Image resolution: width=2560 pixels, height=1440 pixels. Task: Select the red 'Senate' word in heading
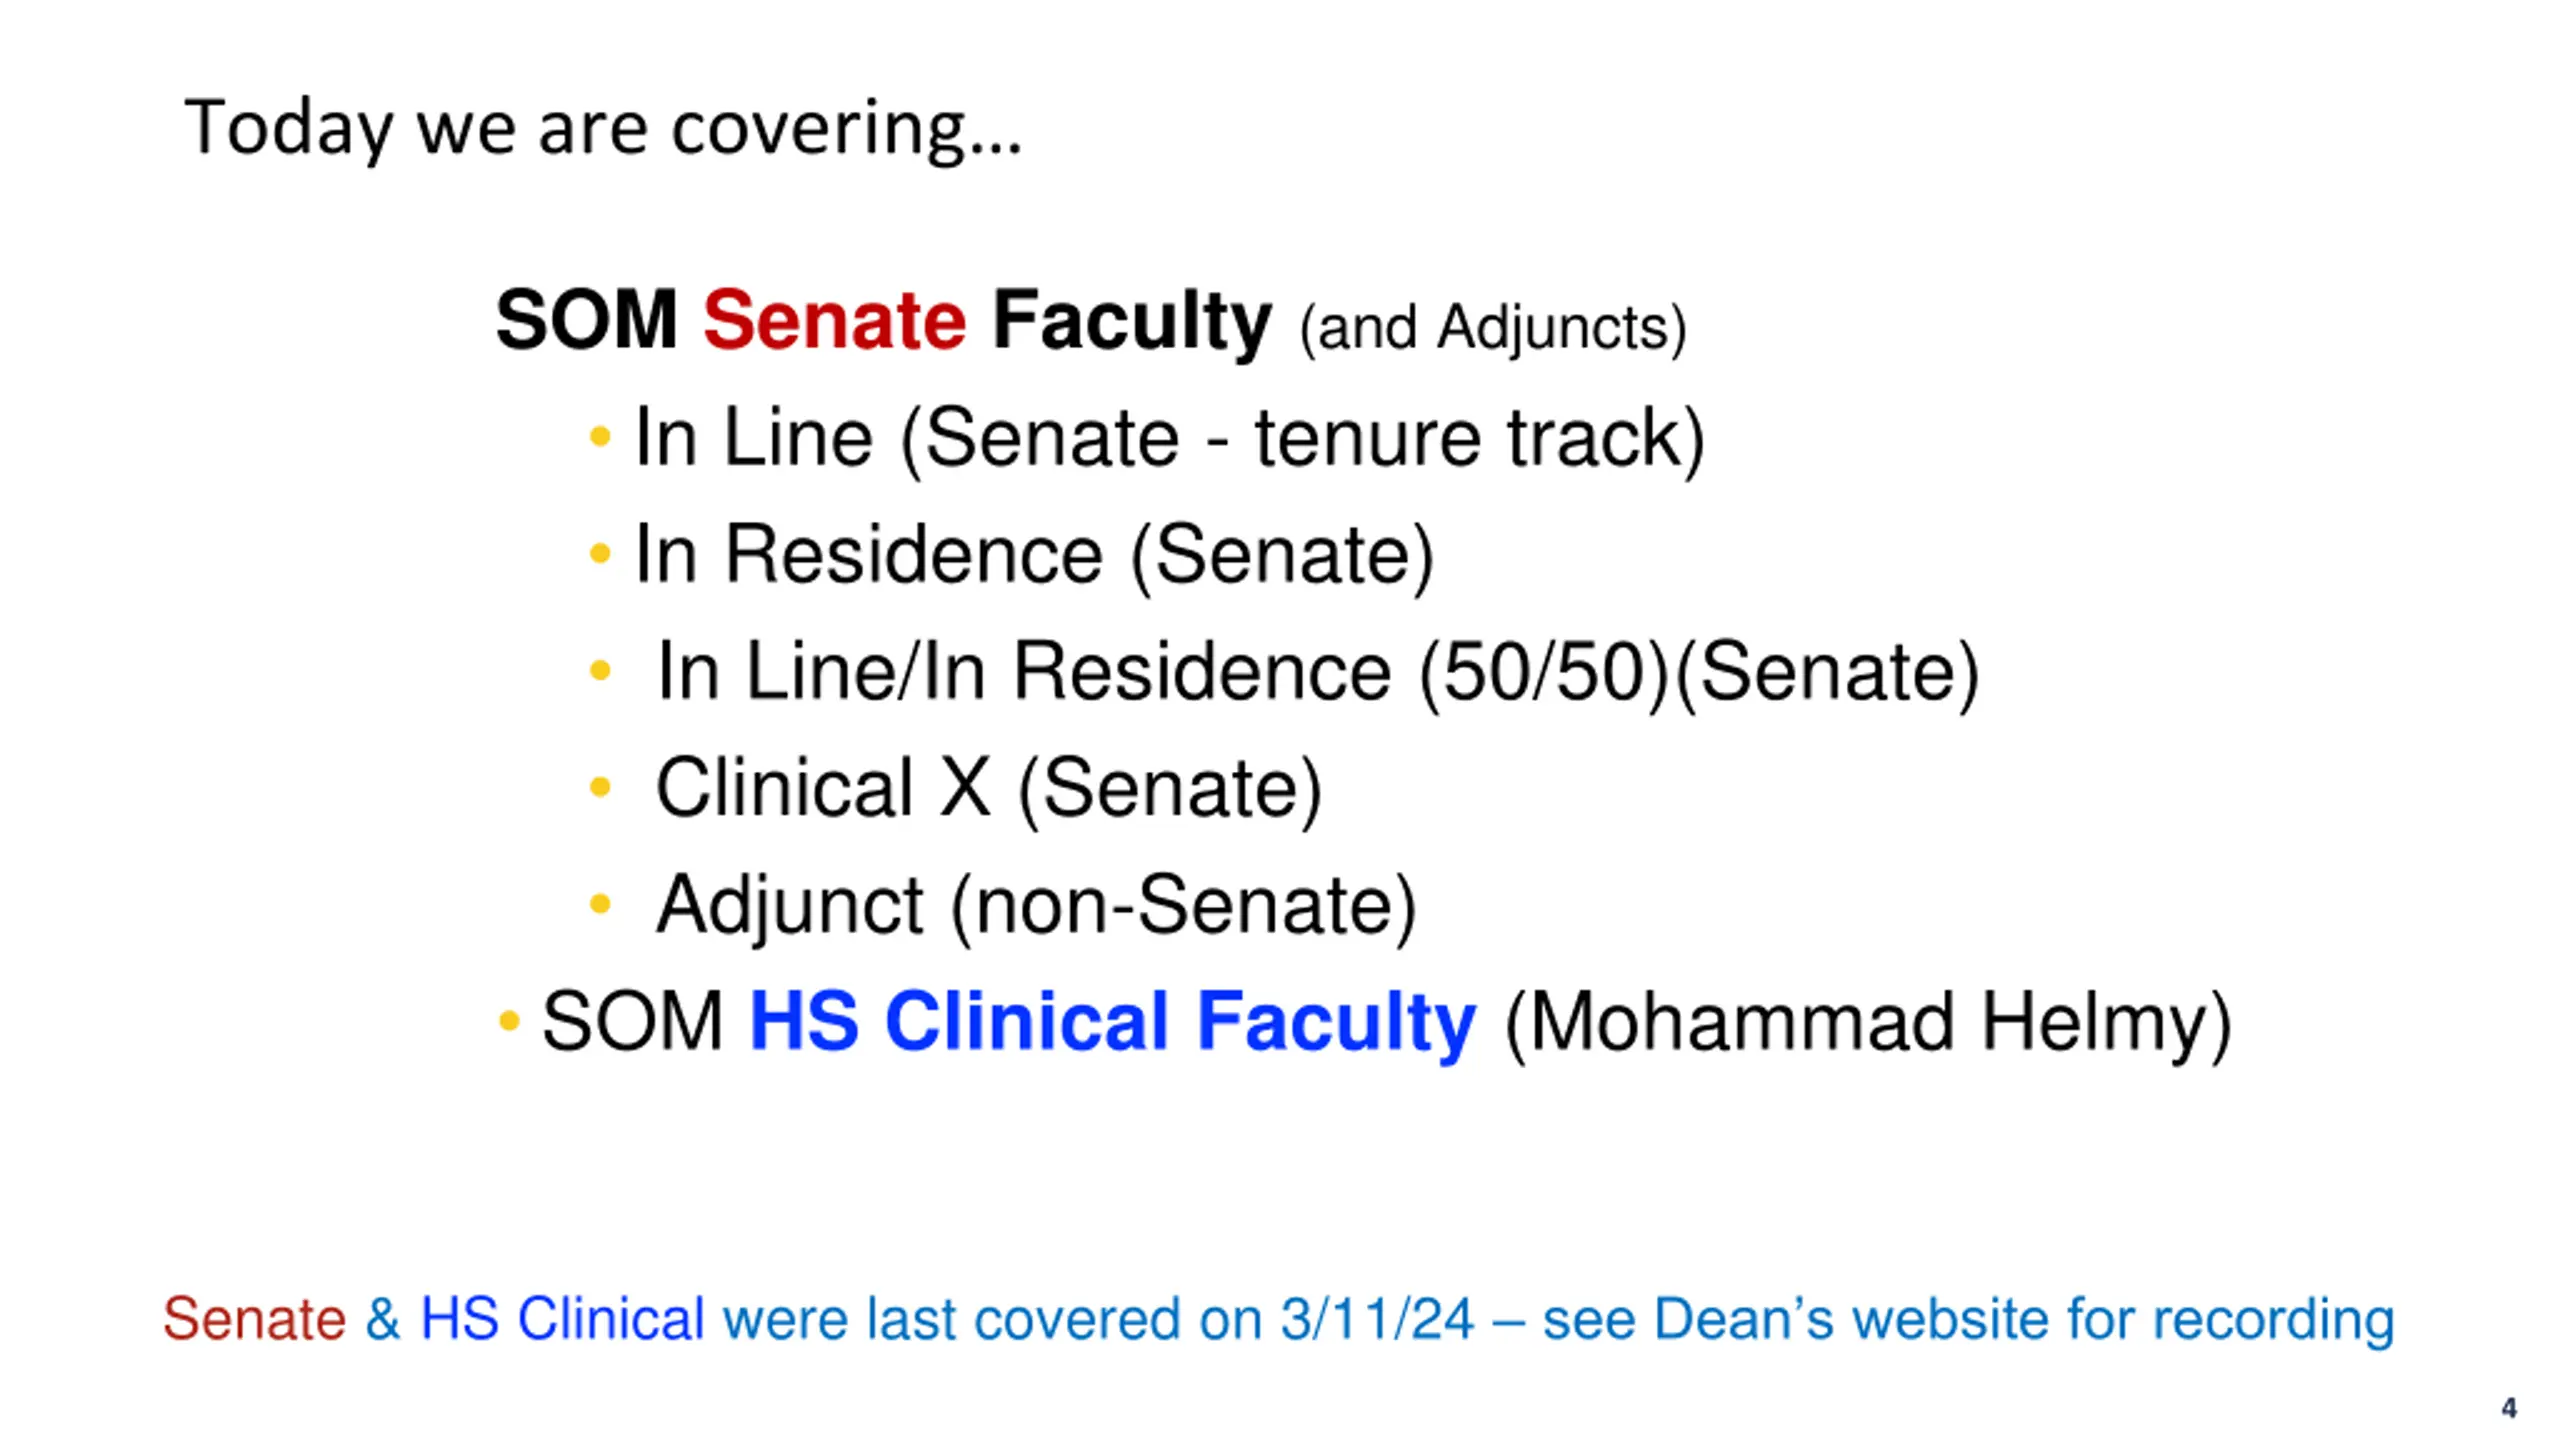tap(834, 320)
